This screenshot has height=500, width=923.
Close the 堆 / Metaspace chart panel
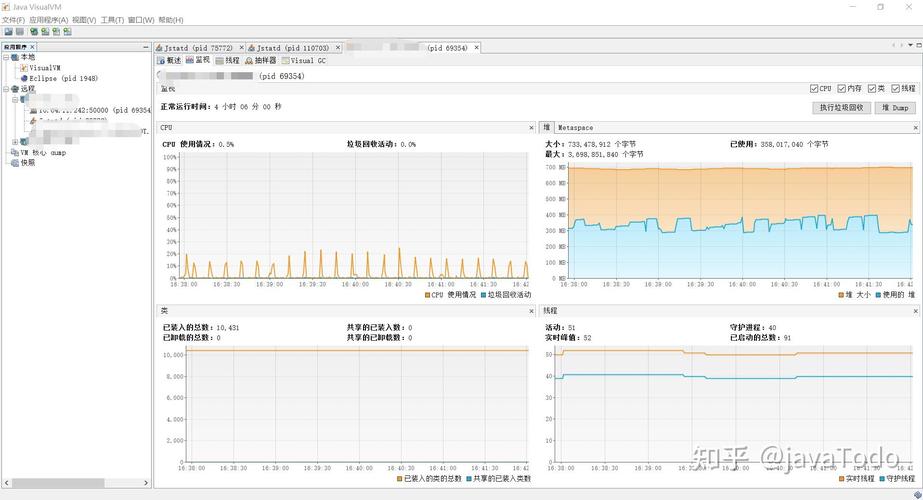(915, 127)
